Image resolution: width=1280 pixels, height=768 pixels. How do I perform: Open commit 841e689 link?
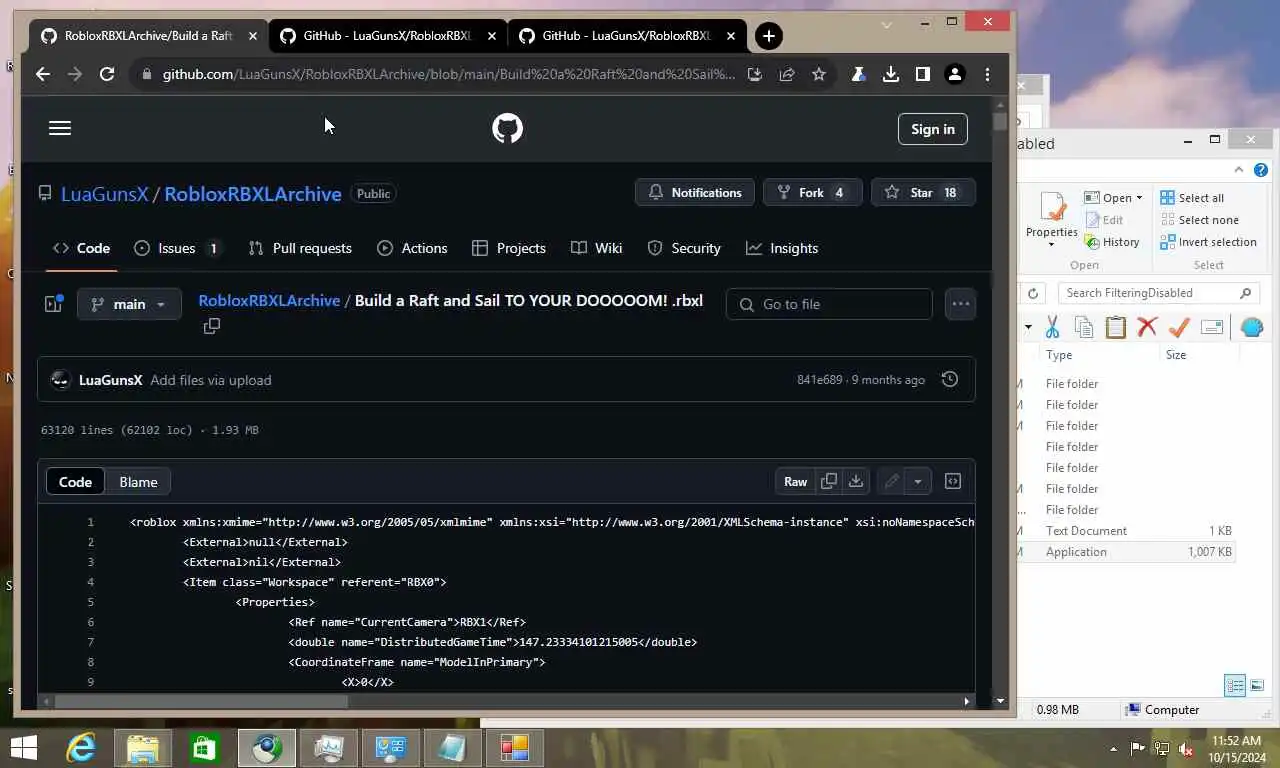(x=820, y=380)
